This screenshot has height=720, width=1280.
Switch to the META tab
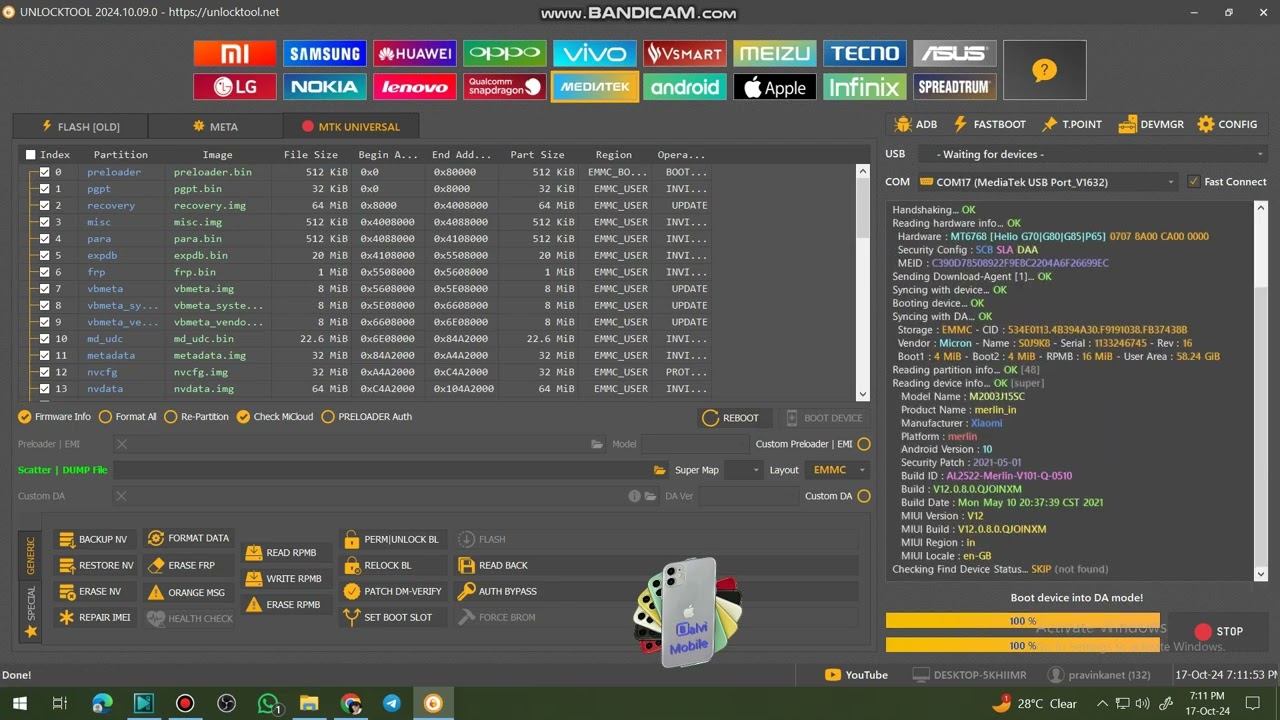pyautogui.click(x=215, y=127)
